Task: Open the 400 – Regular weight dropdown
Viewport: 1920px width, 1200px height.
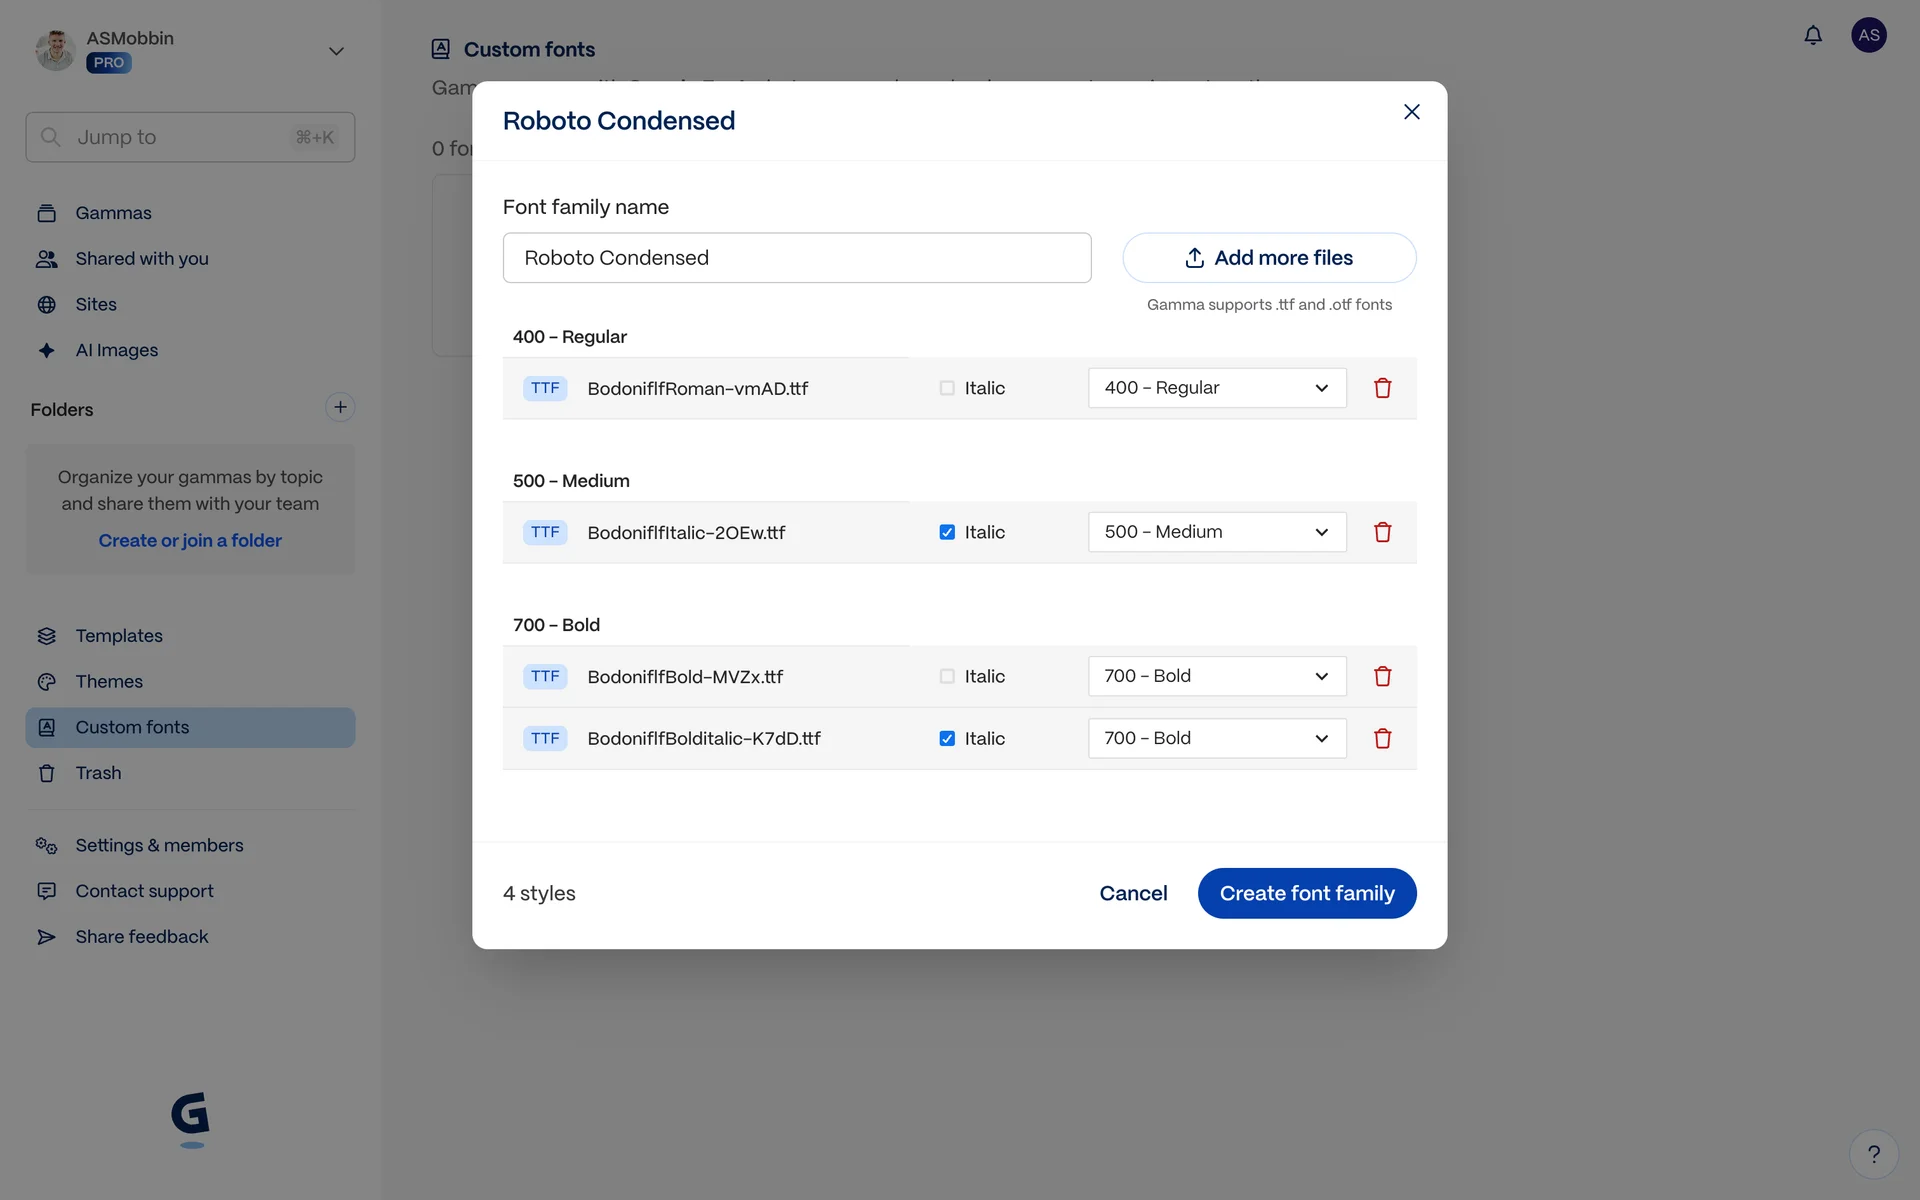Action: tap(1216, 388)
